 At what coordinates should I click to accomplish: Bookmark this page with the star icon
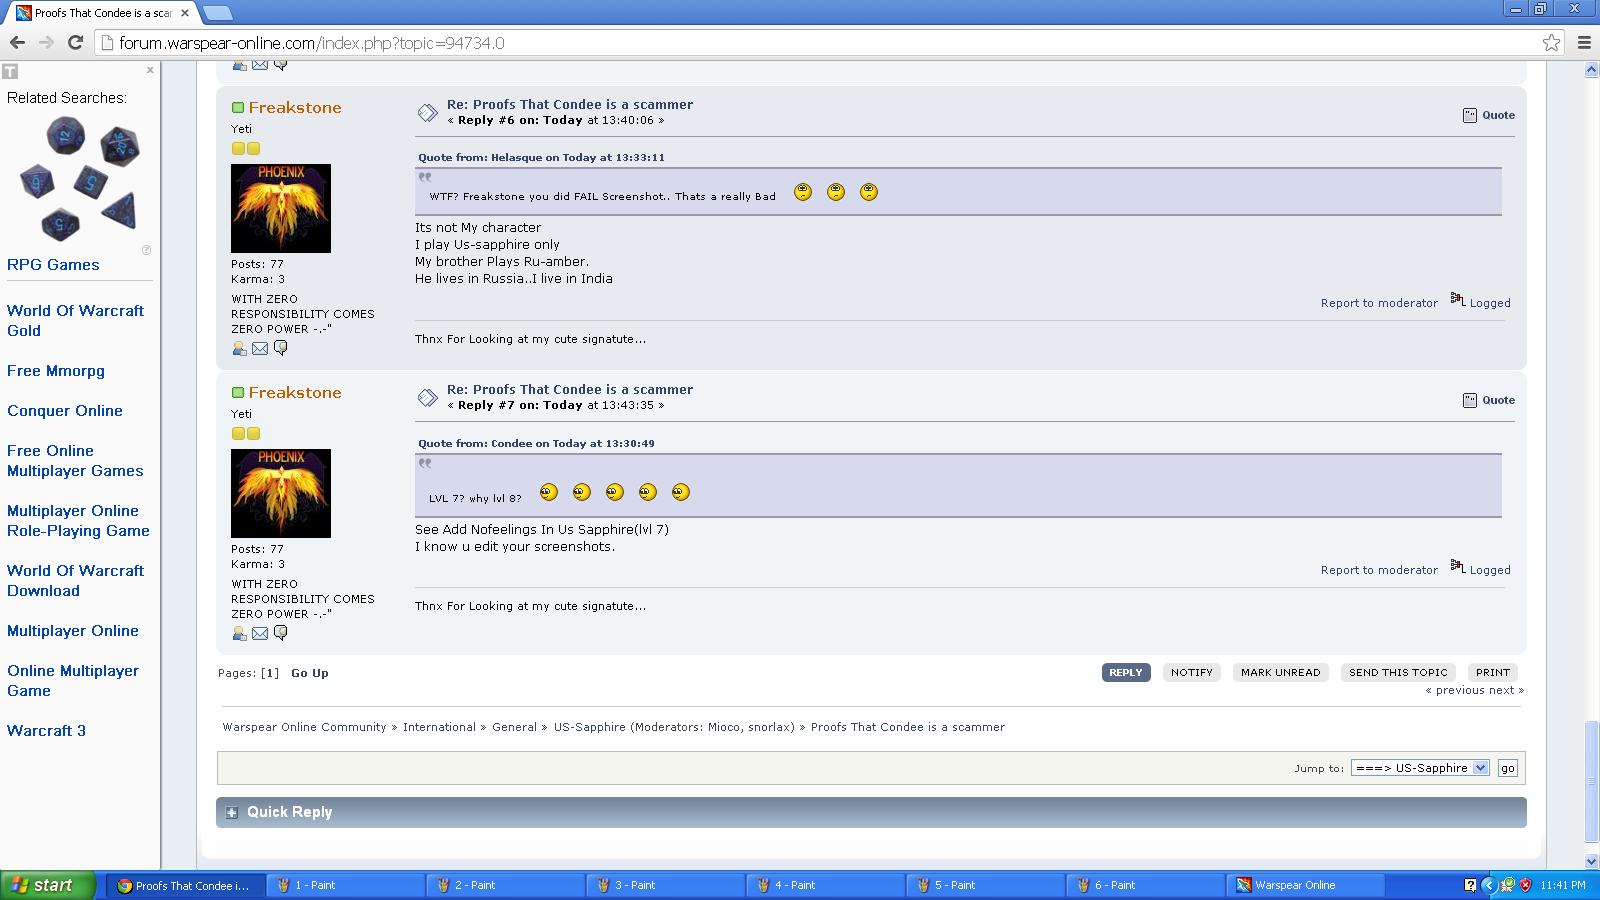click(x=1551, y=42)
